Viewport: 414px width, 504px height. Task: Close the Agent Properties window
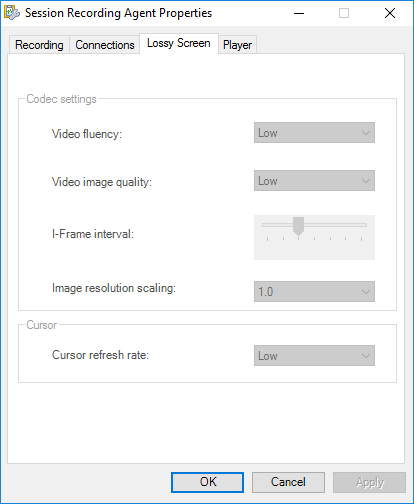coord(390,13)
